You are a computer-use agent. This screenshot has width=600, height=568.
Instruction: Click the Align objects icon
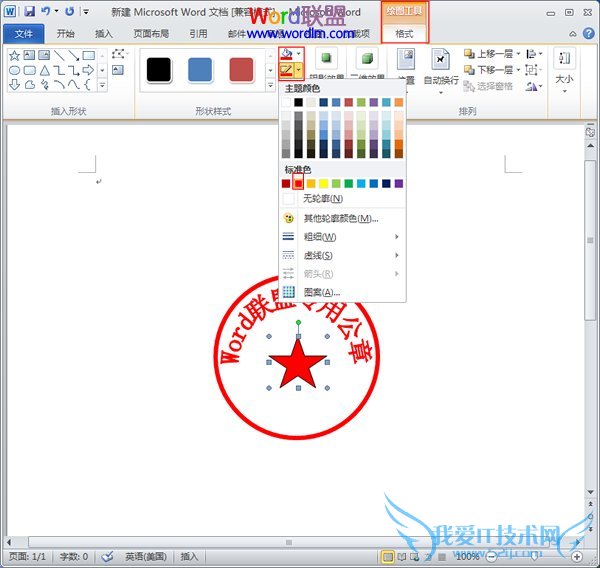click(x=531, y=54)
